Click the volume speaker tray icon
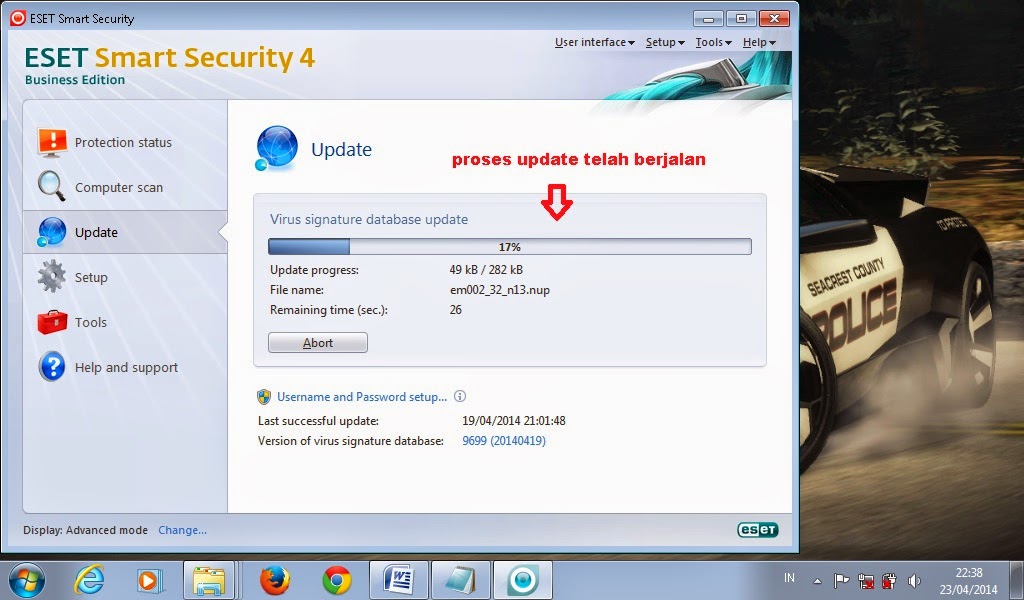The image size is (1024, 600). pos(914,580)
